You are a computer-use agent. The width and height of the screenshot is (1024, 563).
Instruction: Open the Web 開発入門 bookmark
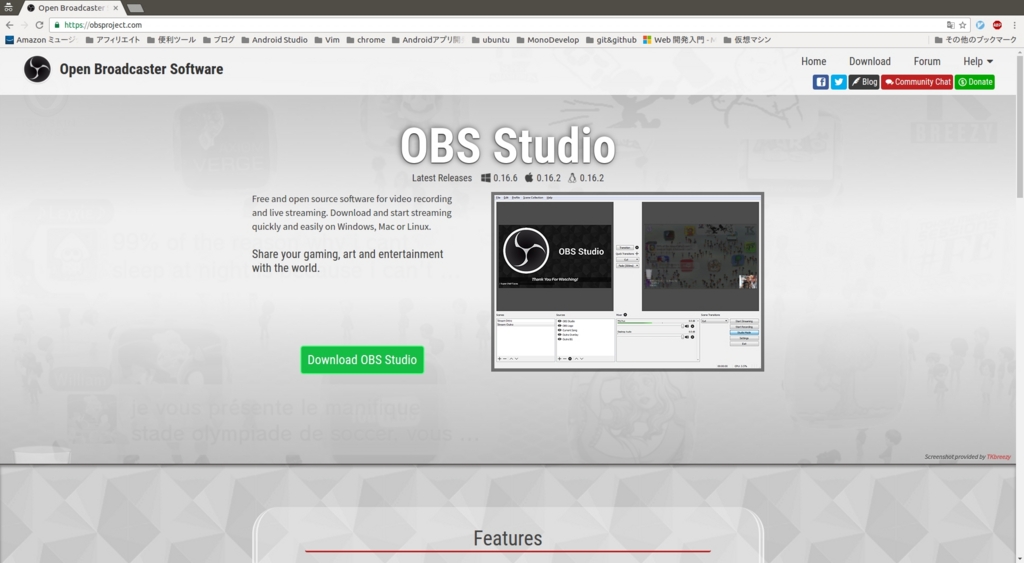tap(680, 40)
